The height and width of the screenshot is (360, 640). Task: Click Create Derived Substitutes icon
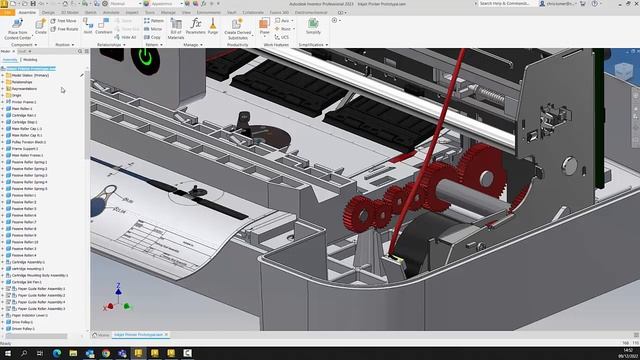237,24
